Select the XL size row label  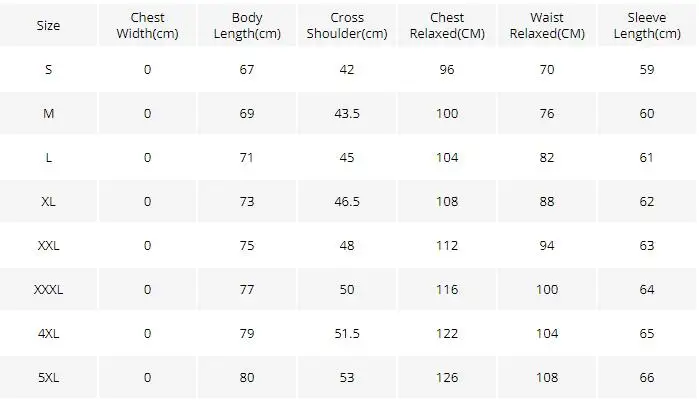48,202
